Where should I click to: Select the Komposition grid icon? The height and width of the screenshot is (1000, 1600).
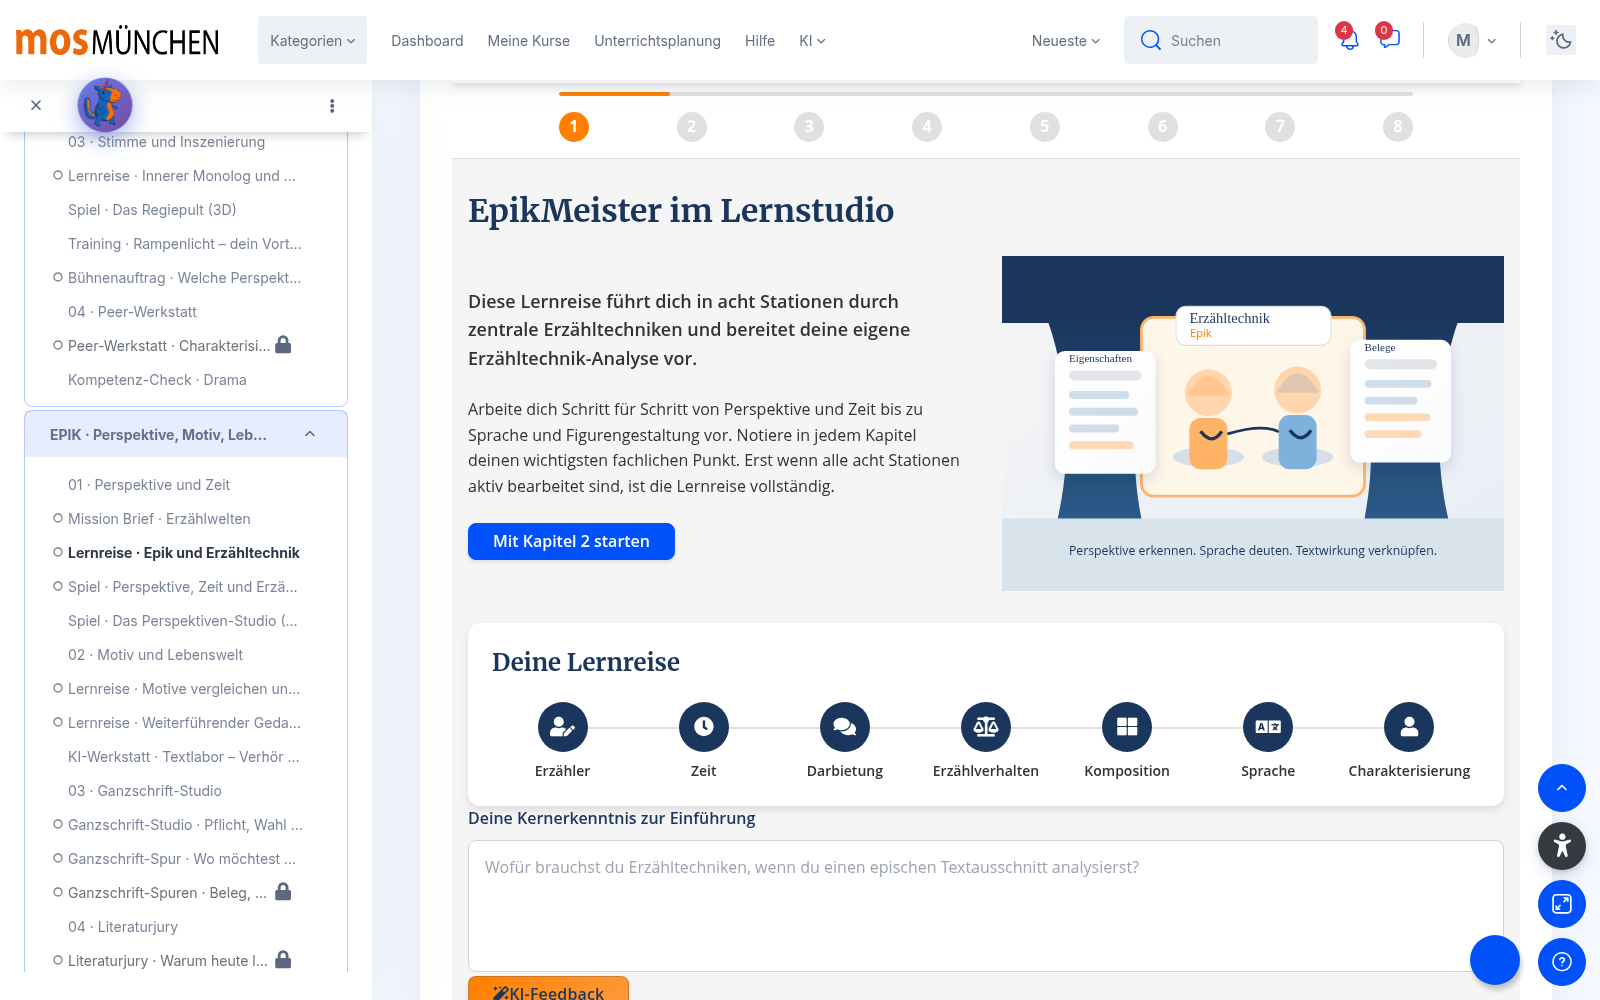pyautogui.click(x=1126, y=727)
